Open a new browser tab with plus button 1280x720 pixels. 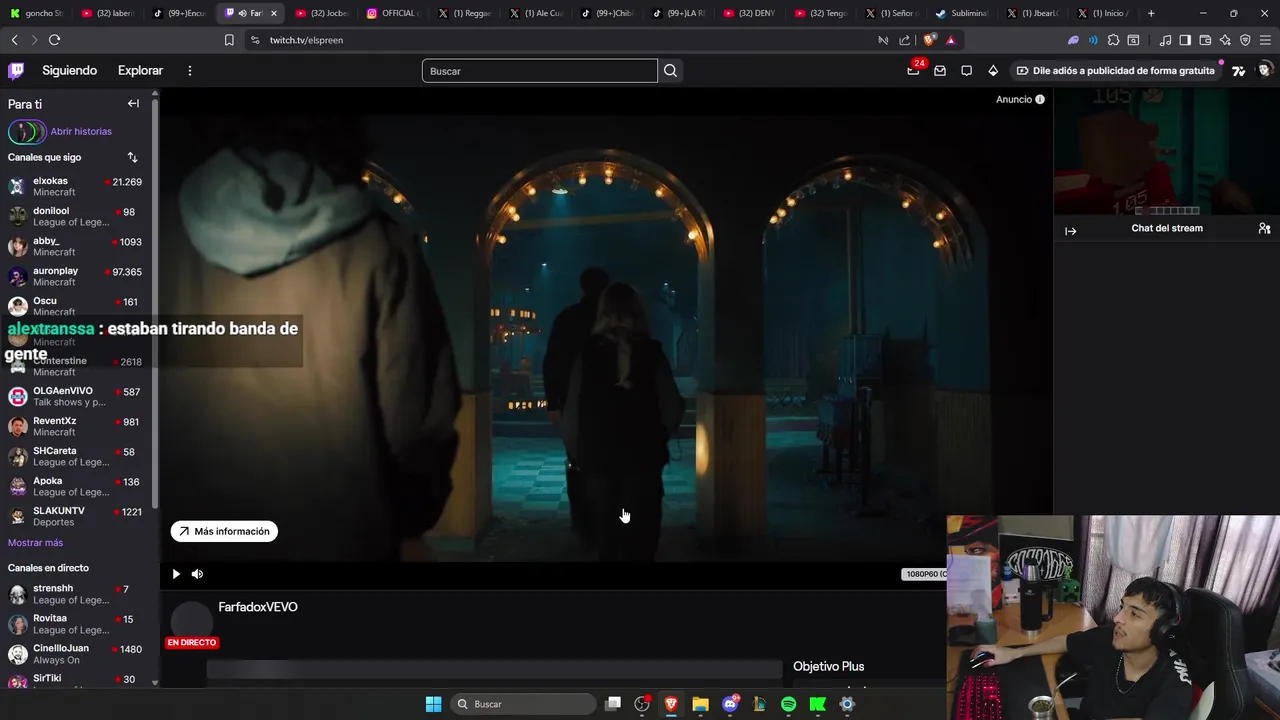point(1151,13)
